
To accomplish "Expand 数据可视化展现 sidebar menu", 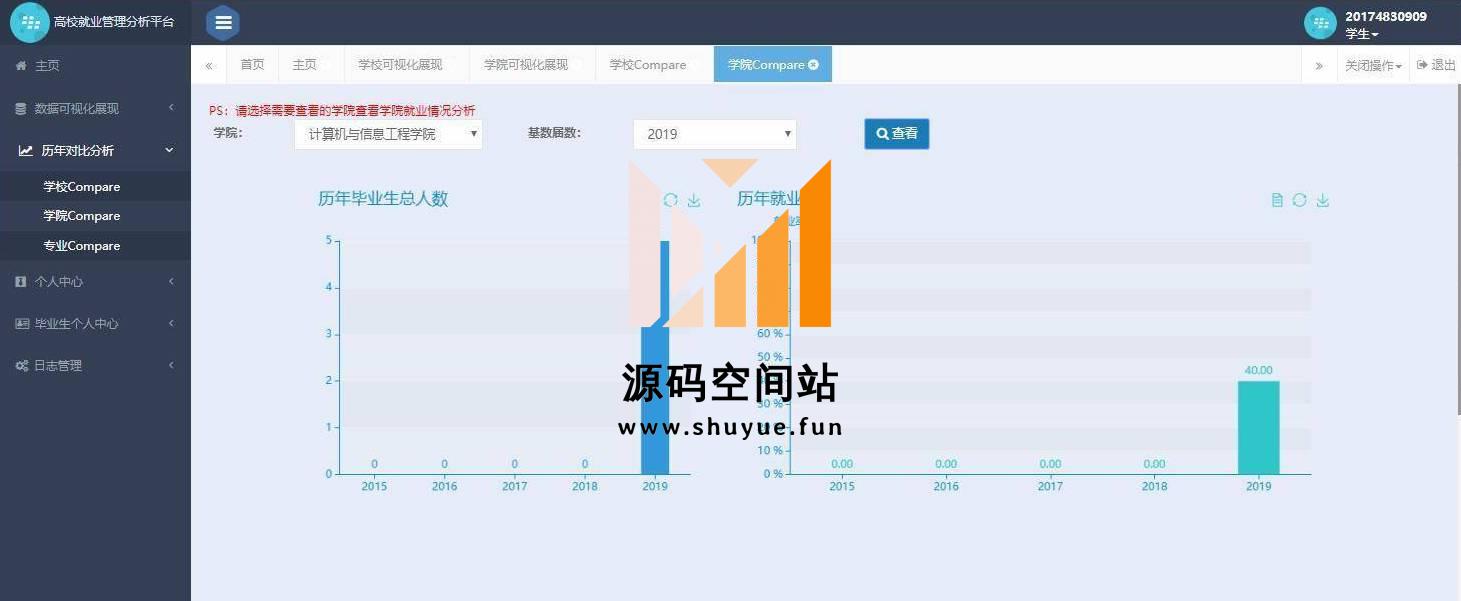I will (95, 108).
